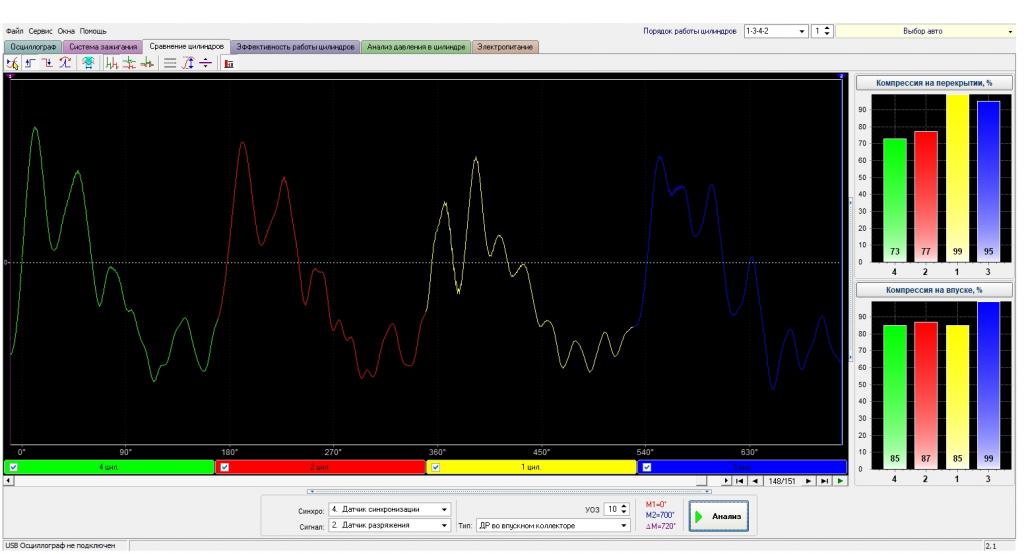This screenshot has height=554, width=1024.
Task: Click the red bar chart icon
Action: pyautogui.click(x=229, y=63)
